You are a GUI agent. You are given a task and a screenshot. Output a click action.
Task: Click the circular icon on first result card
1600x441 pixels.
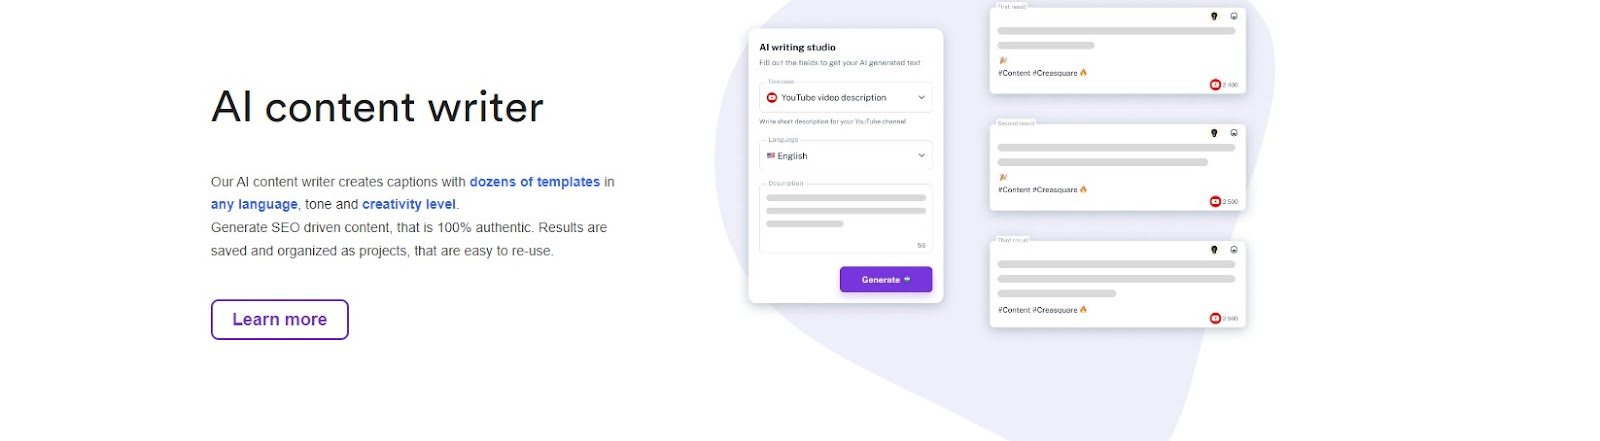(x=1234, y=16)
